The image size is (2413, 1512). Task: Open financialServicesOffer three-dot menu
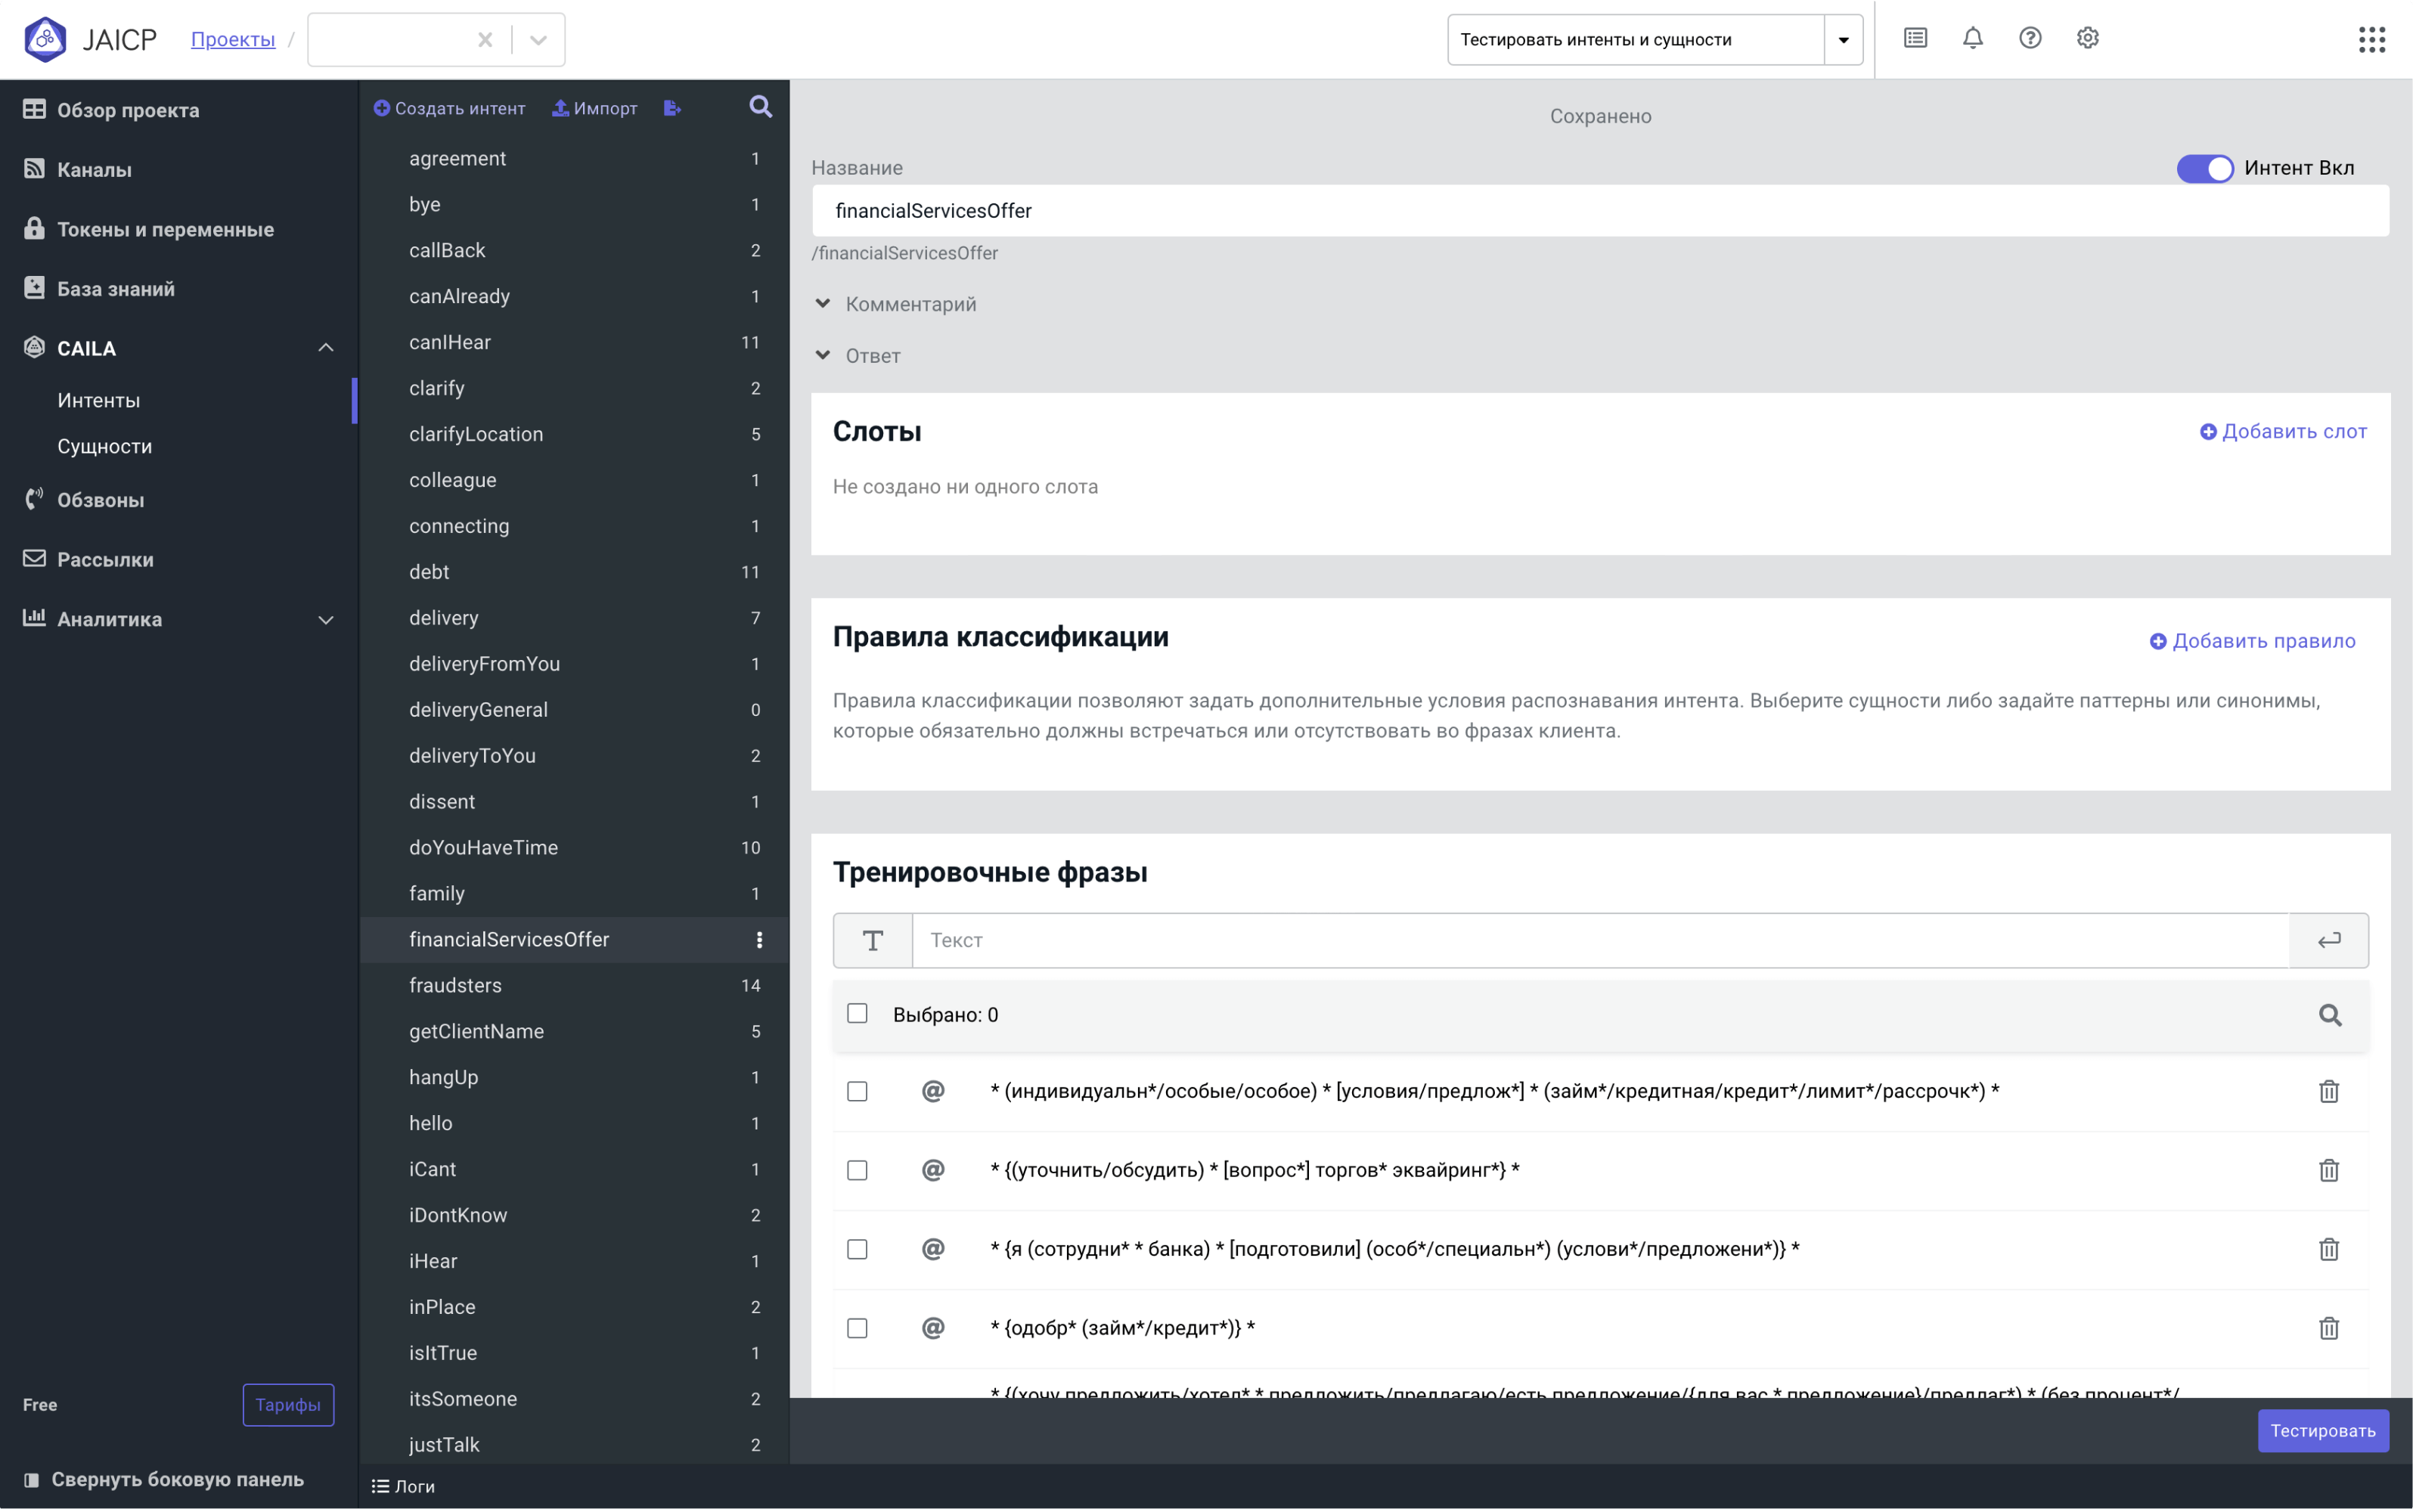[759, 939]
